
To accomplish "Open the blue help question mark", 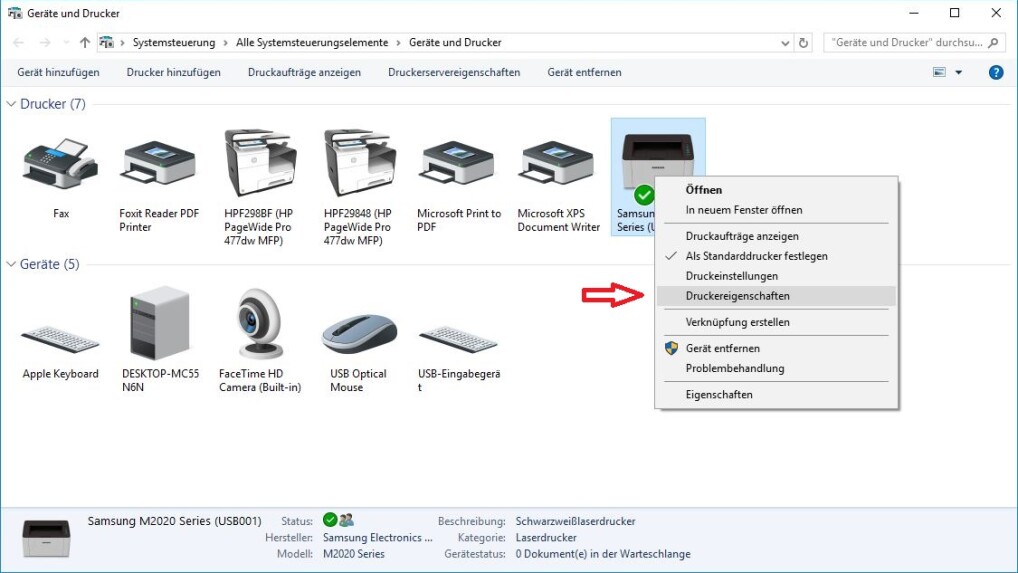I will tap(995, 72).
